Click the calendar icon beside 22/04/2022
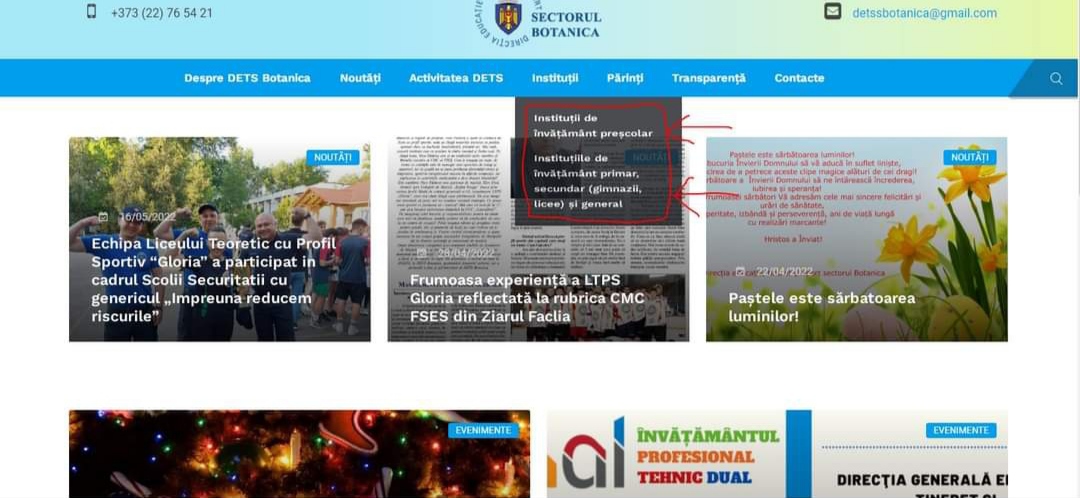 point(740,271)
